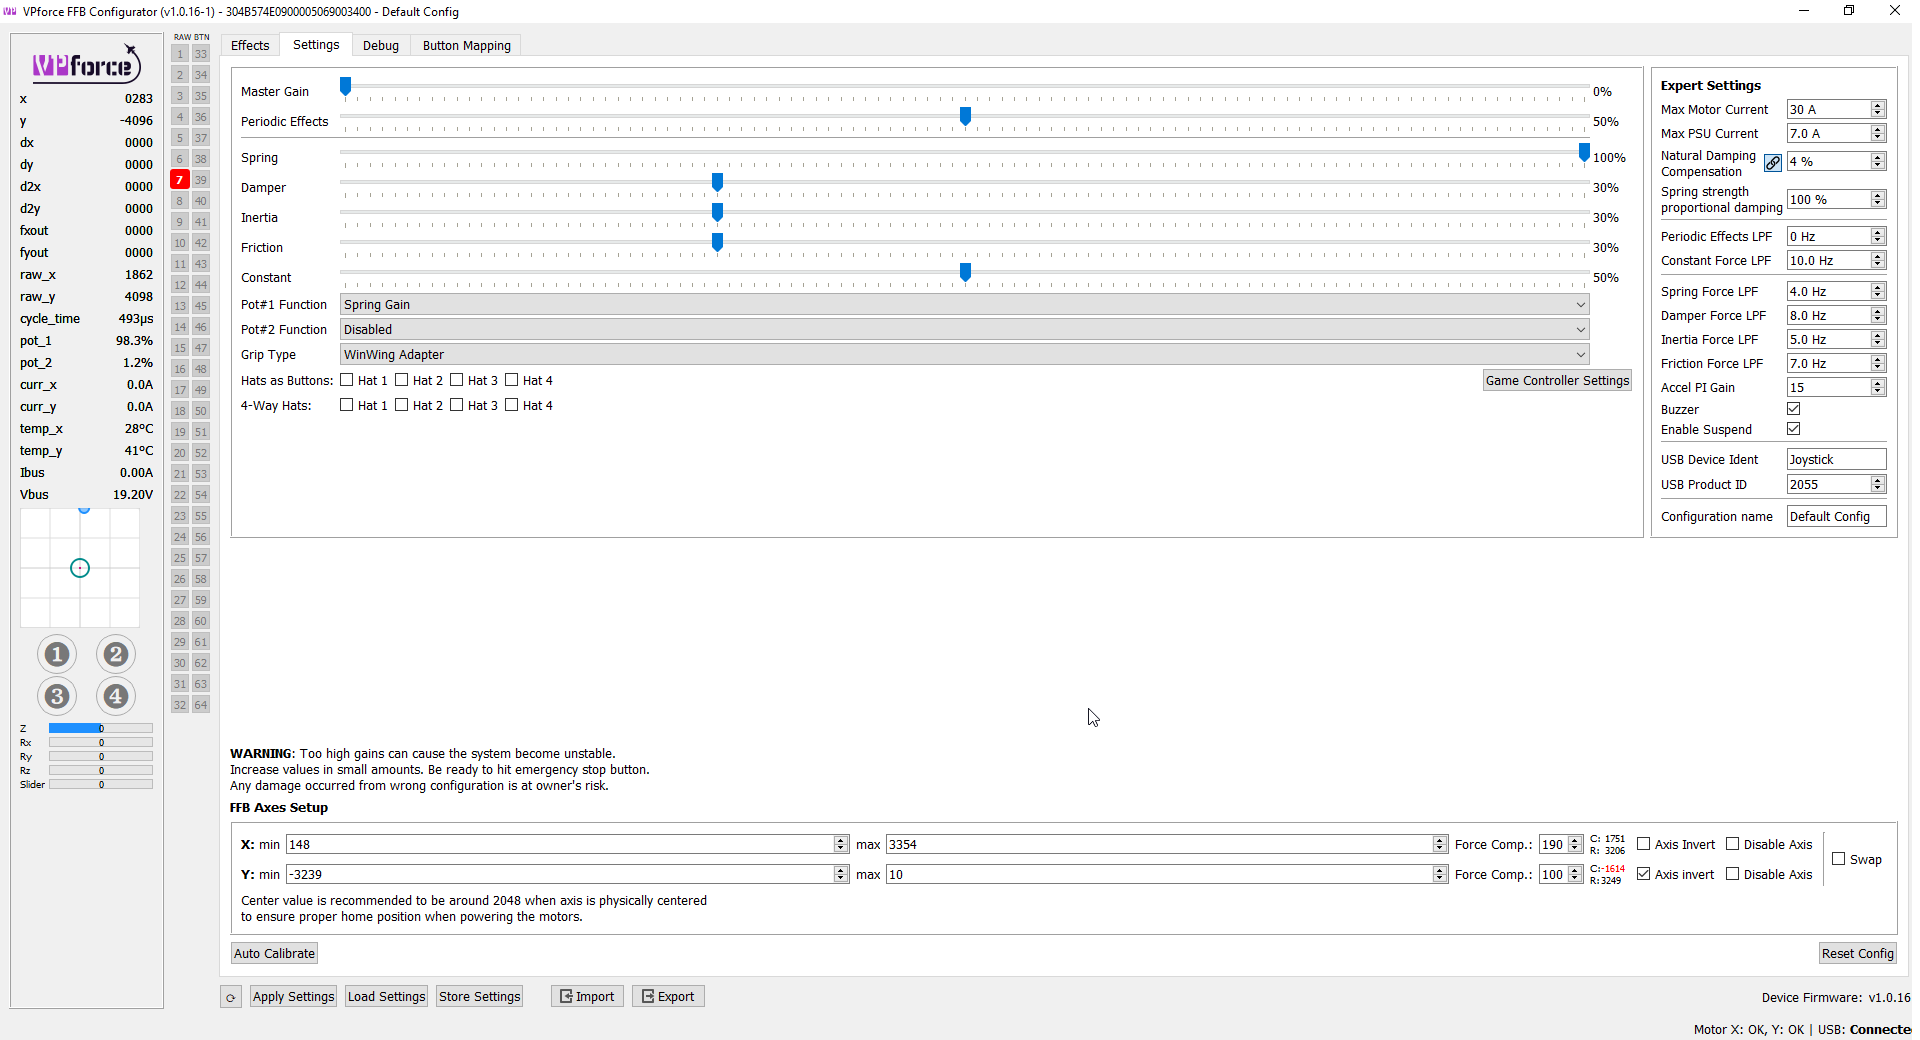Click the Master Gain slider handle
The image size is (1920, 1040).
point(345,87)
